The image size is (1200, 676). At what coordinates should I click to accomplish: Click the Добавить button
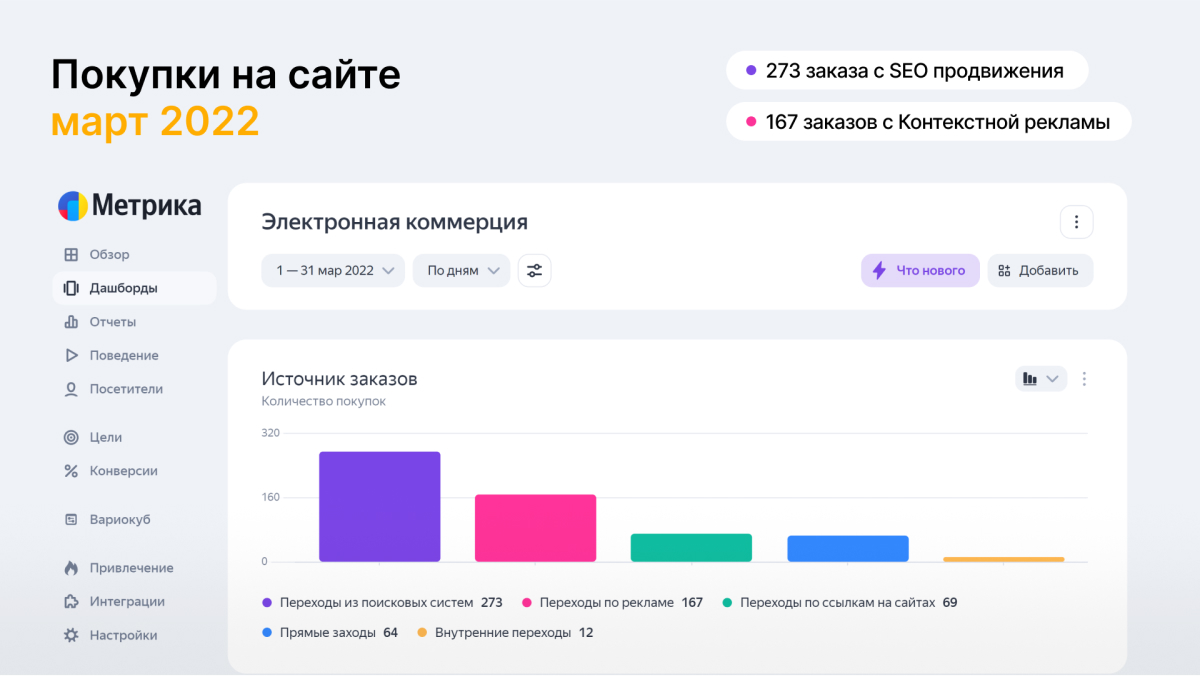[x=1040, y=270]
